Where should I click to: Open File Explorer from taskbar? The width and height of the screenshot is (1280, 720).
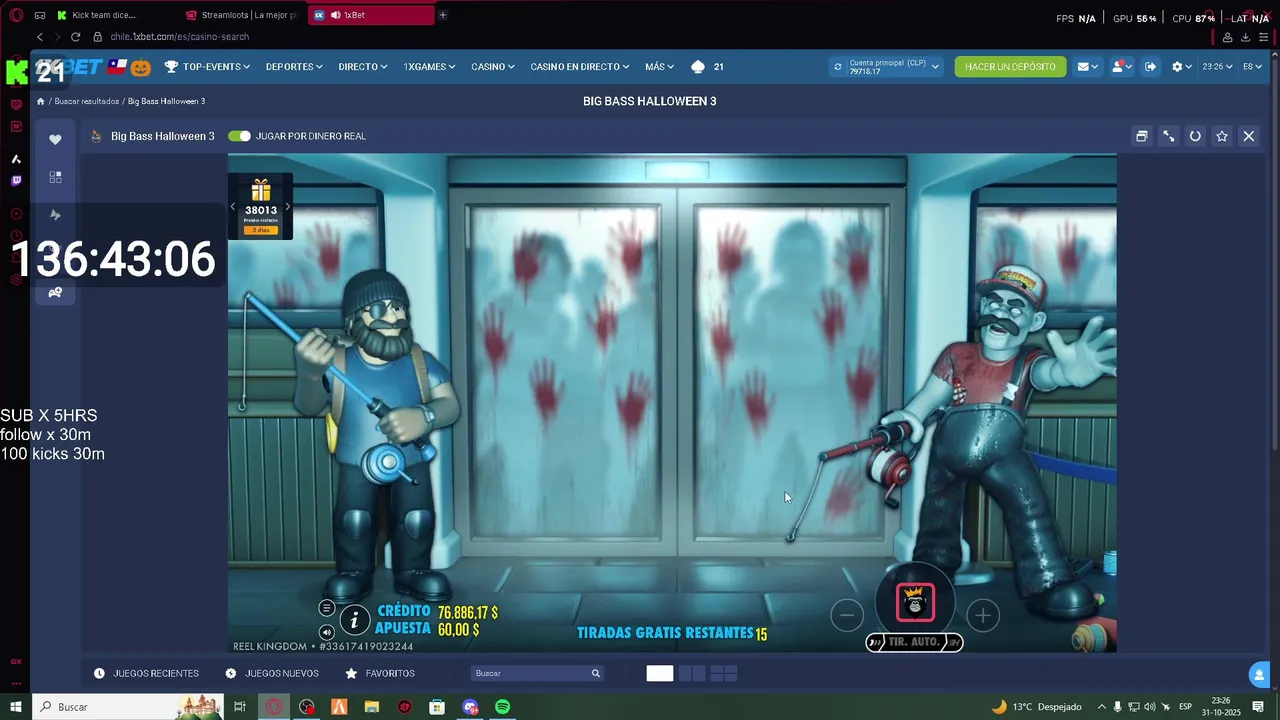pyautogui.click(x=372, y=707)
